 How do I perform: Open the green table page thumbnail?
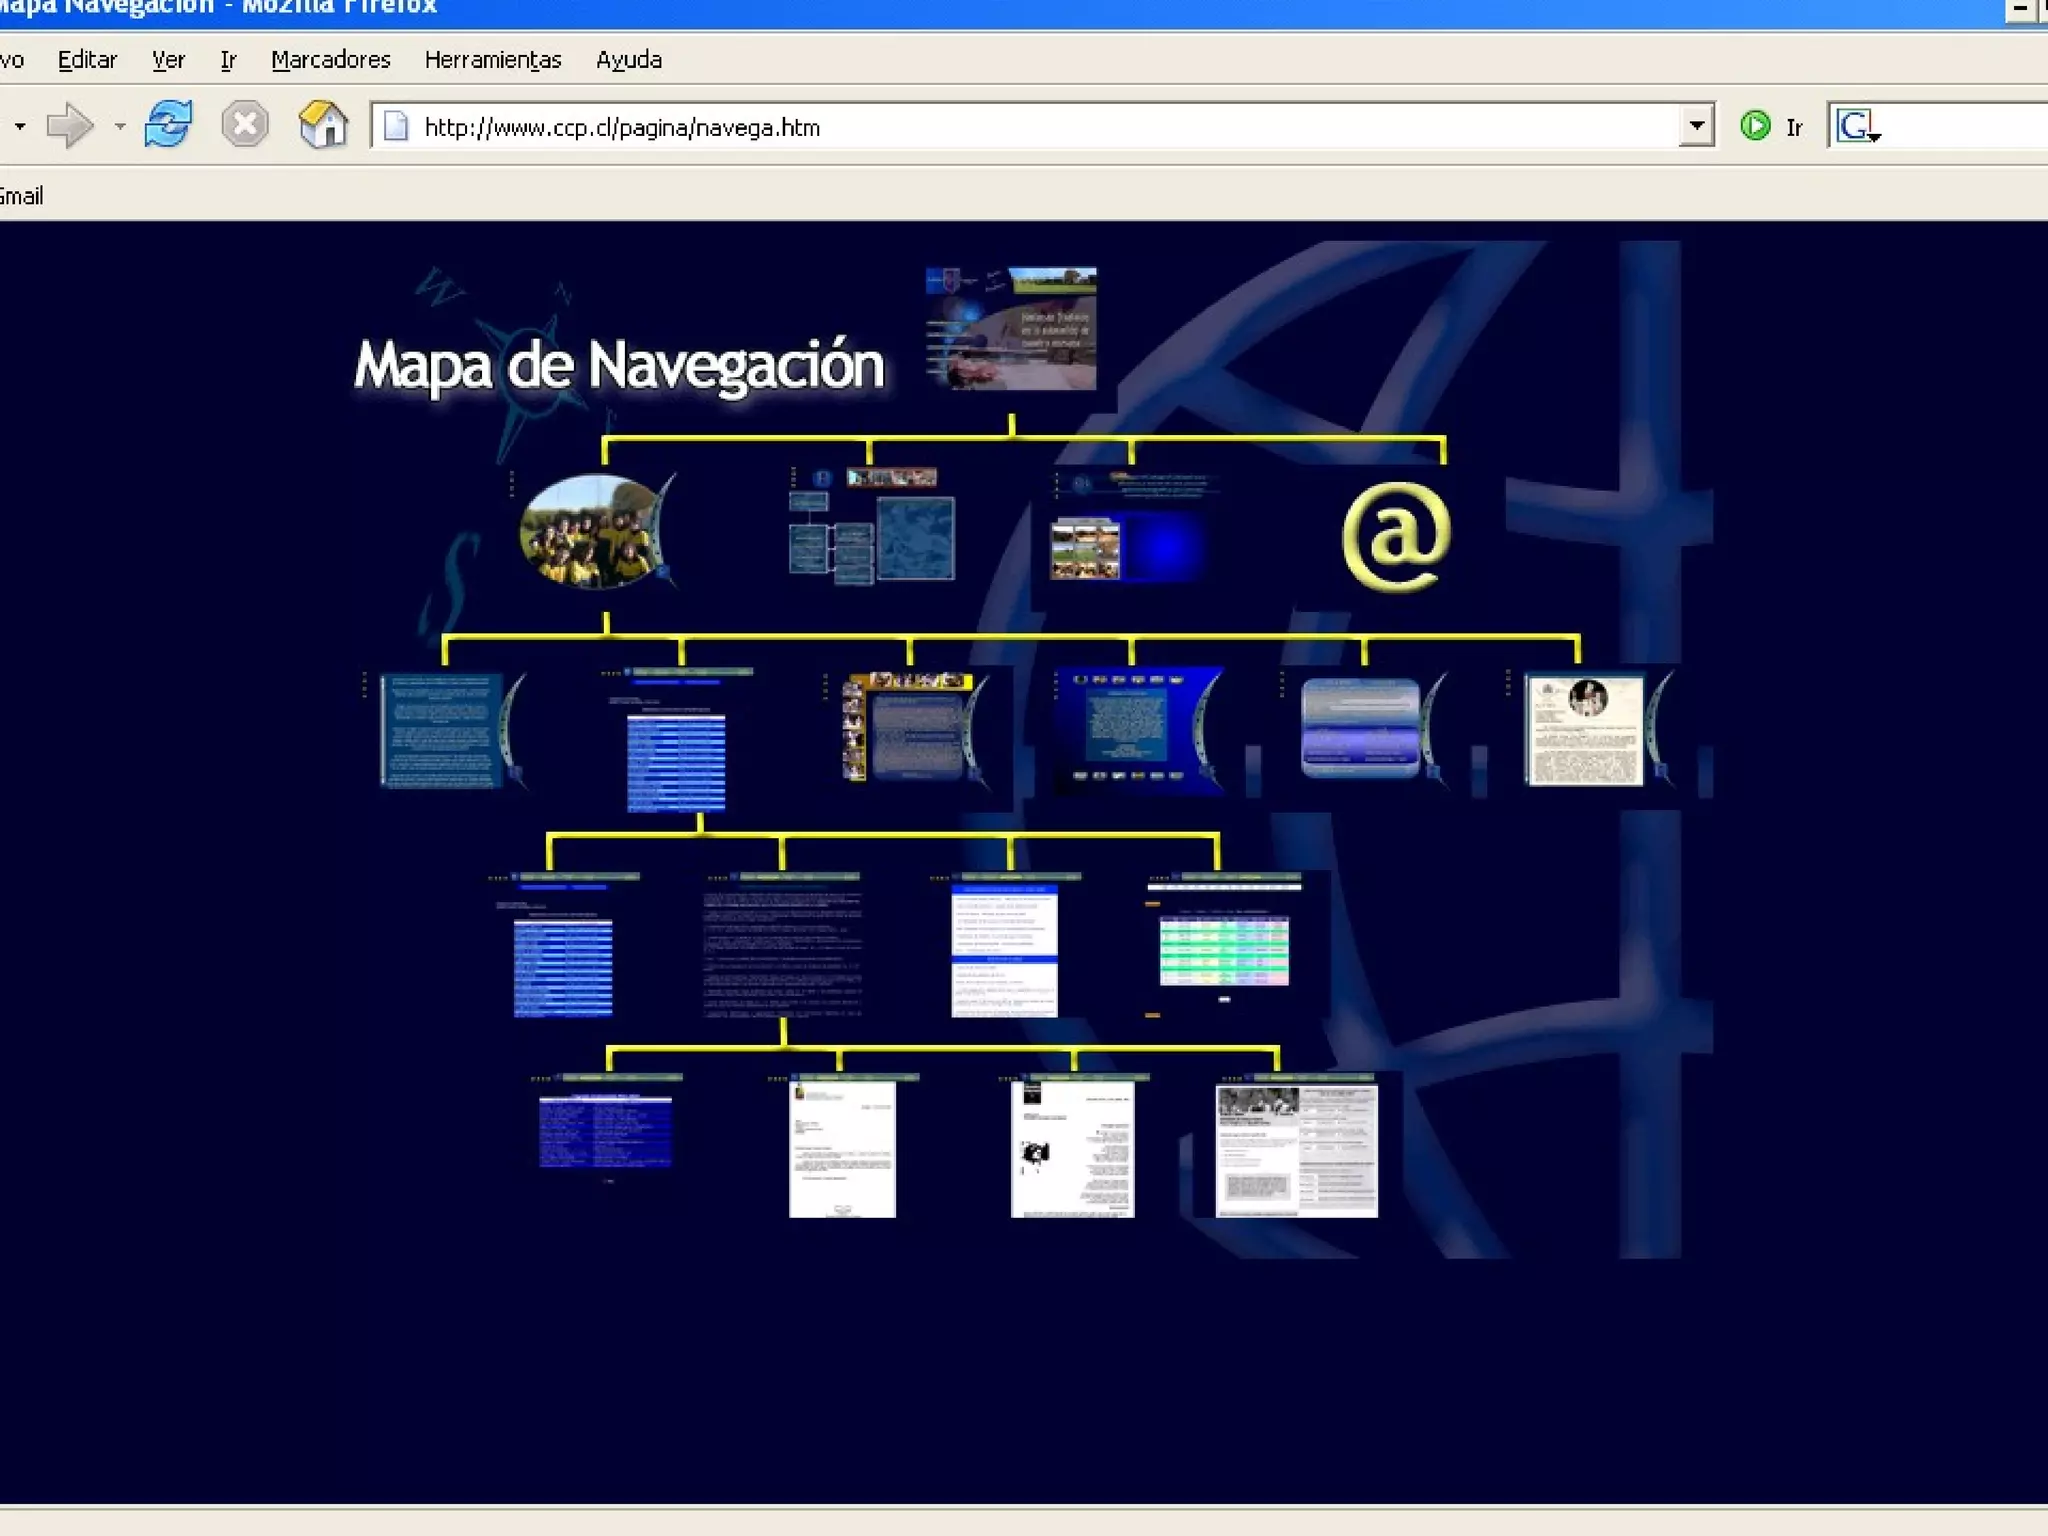[x=1224, y=950]
